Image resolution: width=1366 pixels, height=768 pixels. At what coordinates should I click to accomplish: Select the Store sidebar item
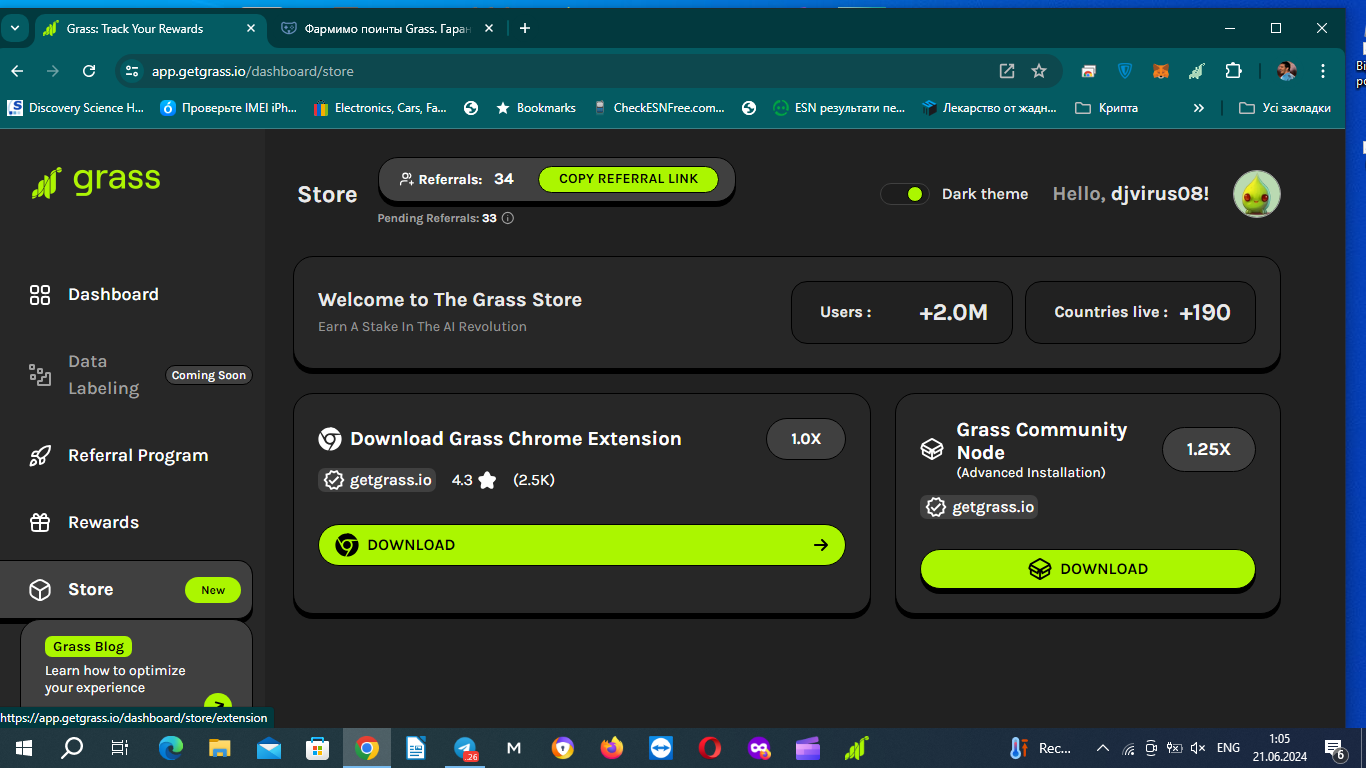tap(126, 589)
